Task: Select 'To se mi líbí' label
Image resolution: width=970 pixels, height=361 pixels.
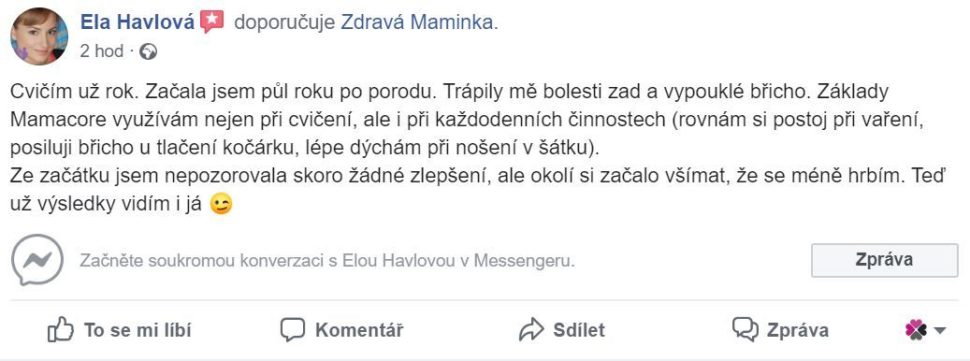Action: click(x=137, y=330)
